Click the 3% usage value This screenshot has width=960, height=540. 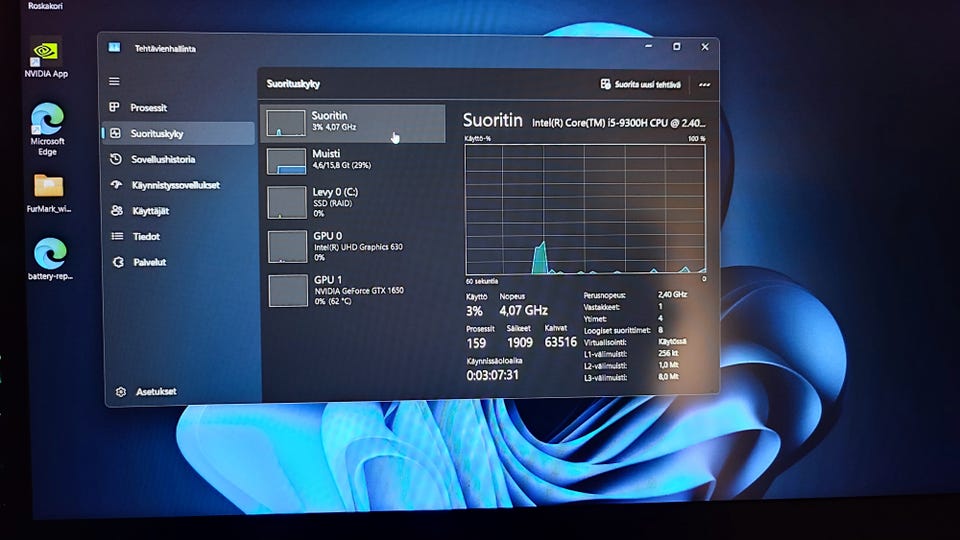(x=474, y=311)
